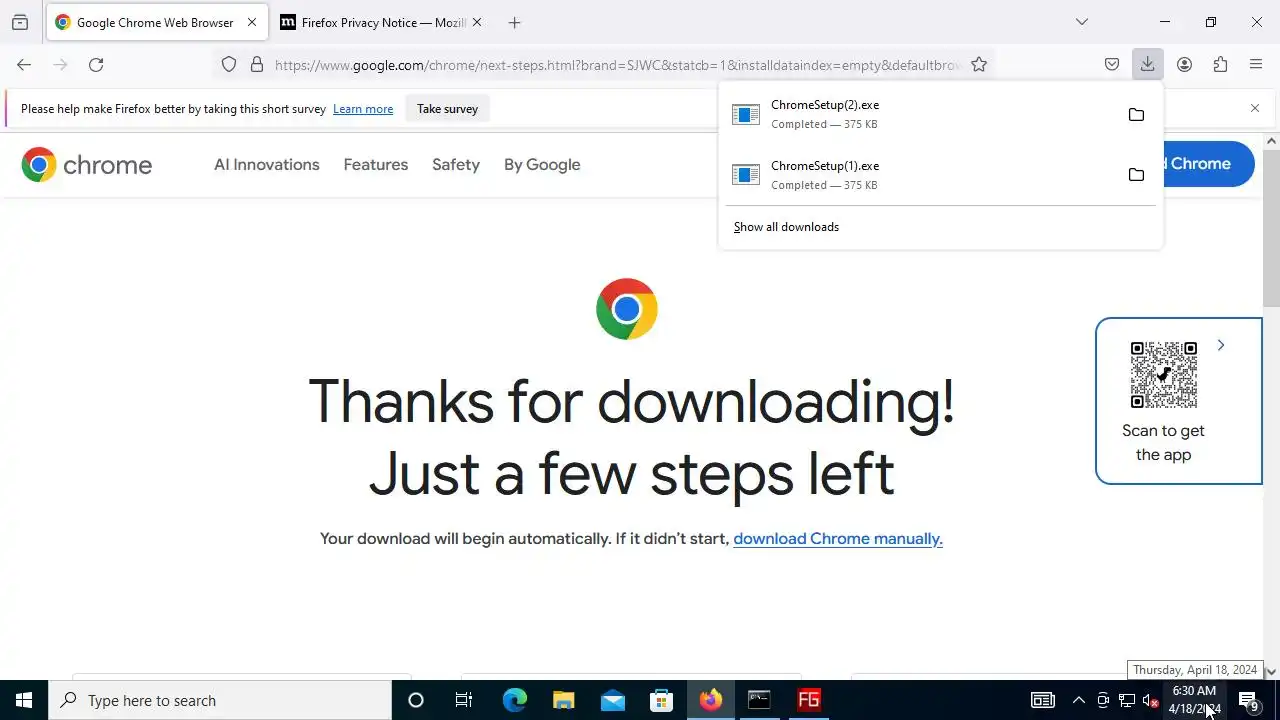Screen dimensions: 1280x720
Task: Open Safety menu item
Action: tap(456, 165)
